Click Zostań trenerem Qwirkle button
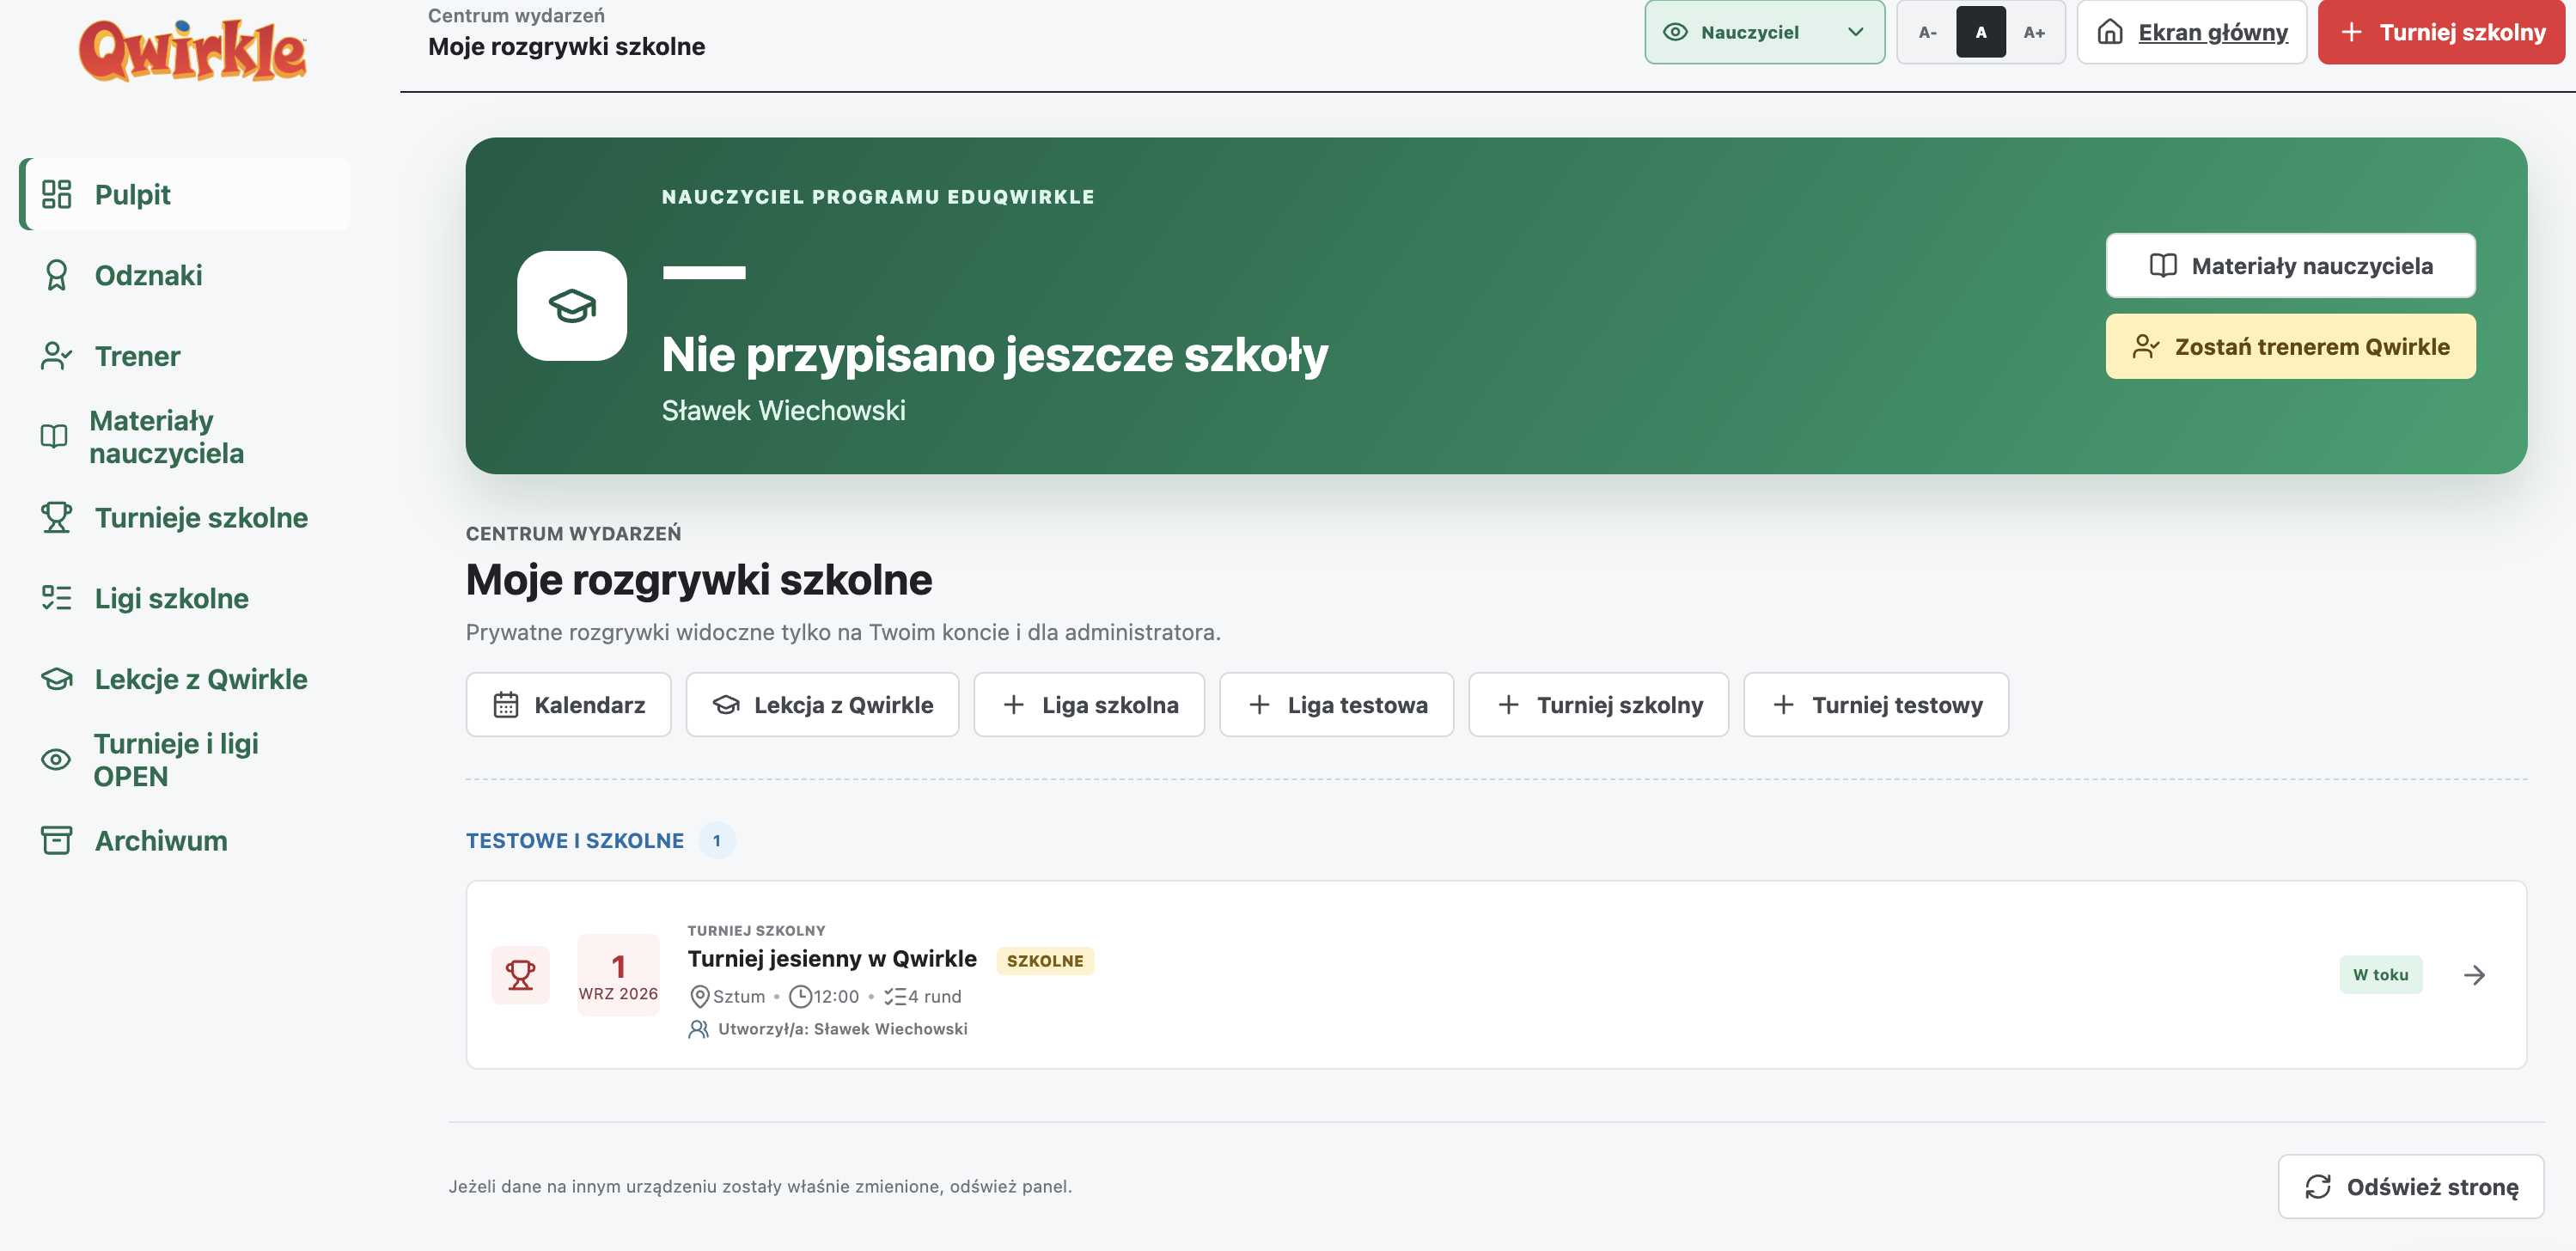This screenshot has height=1251, width=2576. pyautogui.click(x=2290, y=346)
